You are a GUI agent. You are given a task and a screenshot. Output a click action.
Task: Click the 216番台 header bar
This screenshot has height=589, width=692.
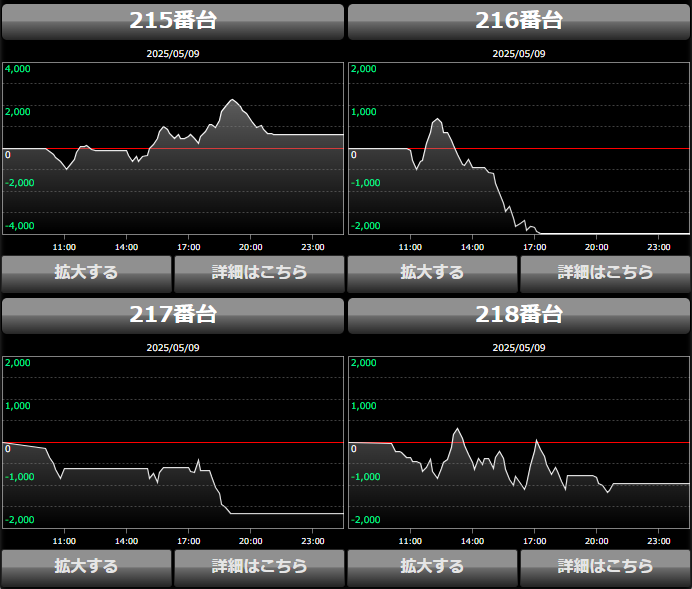click(x=519, y=21)
